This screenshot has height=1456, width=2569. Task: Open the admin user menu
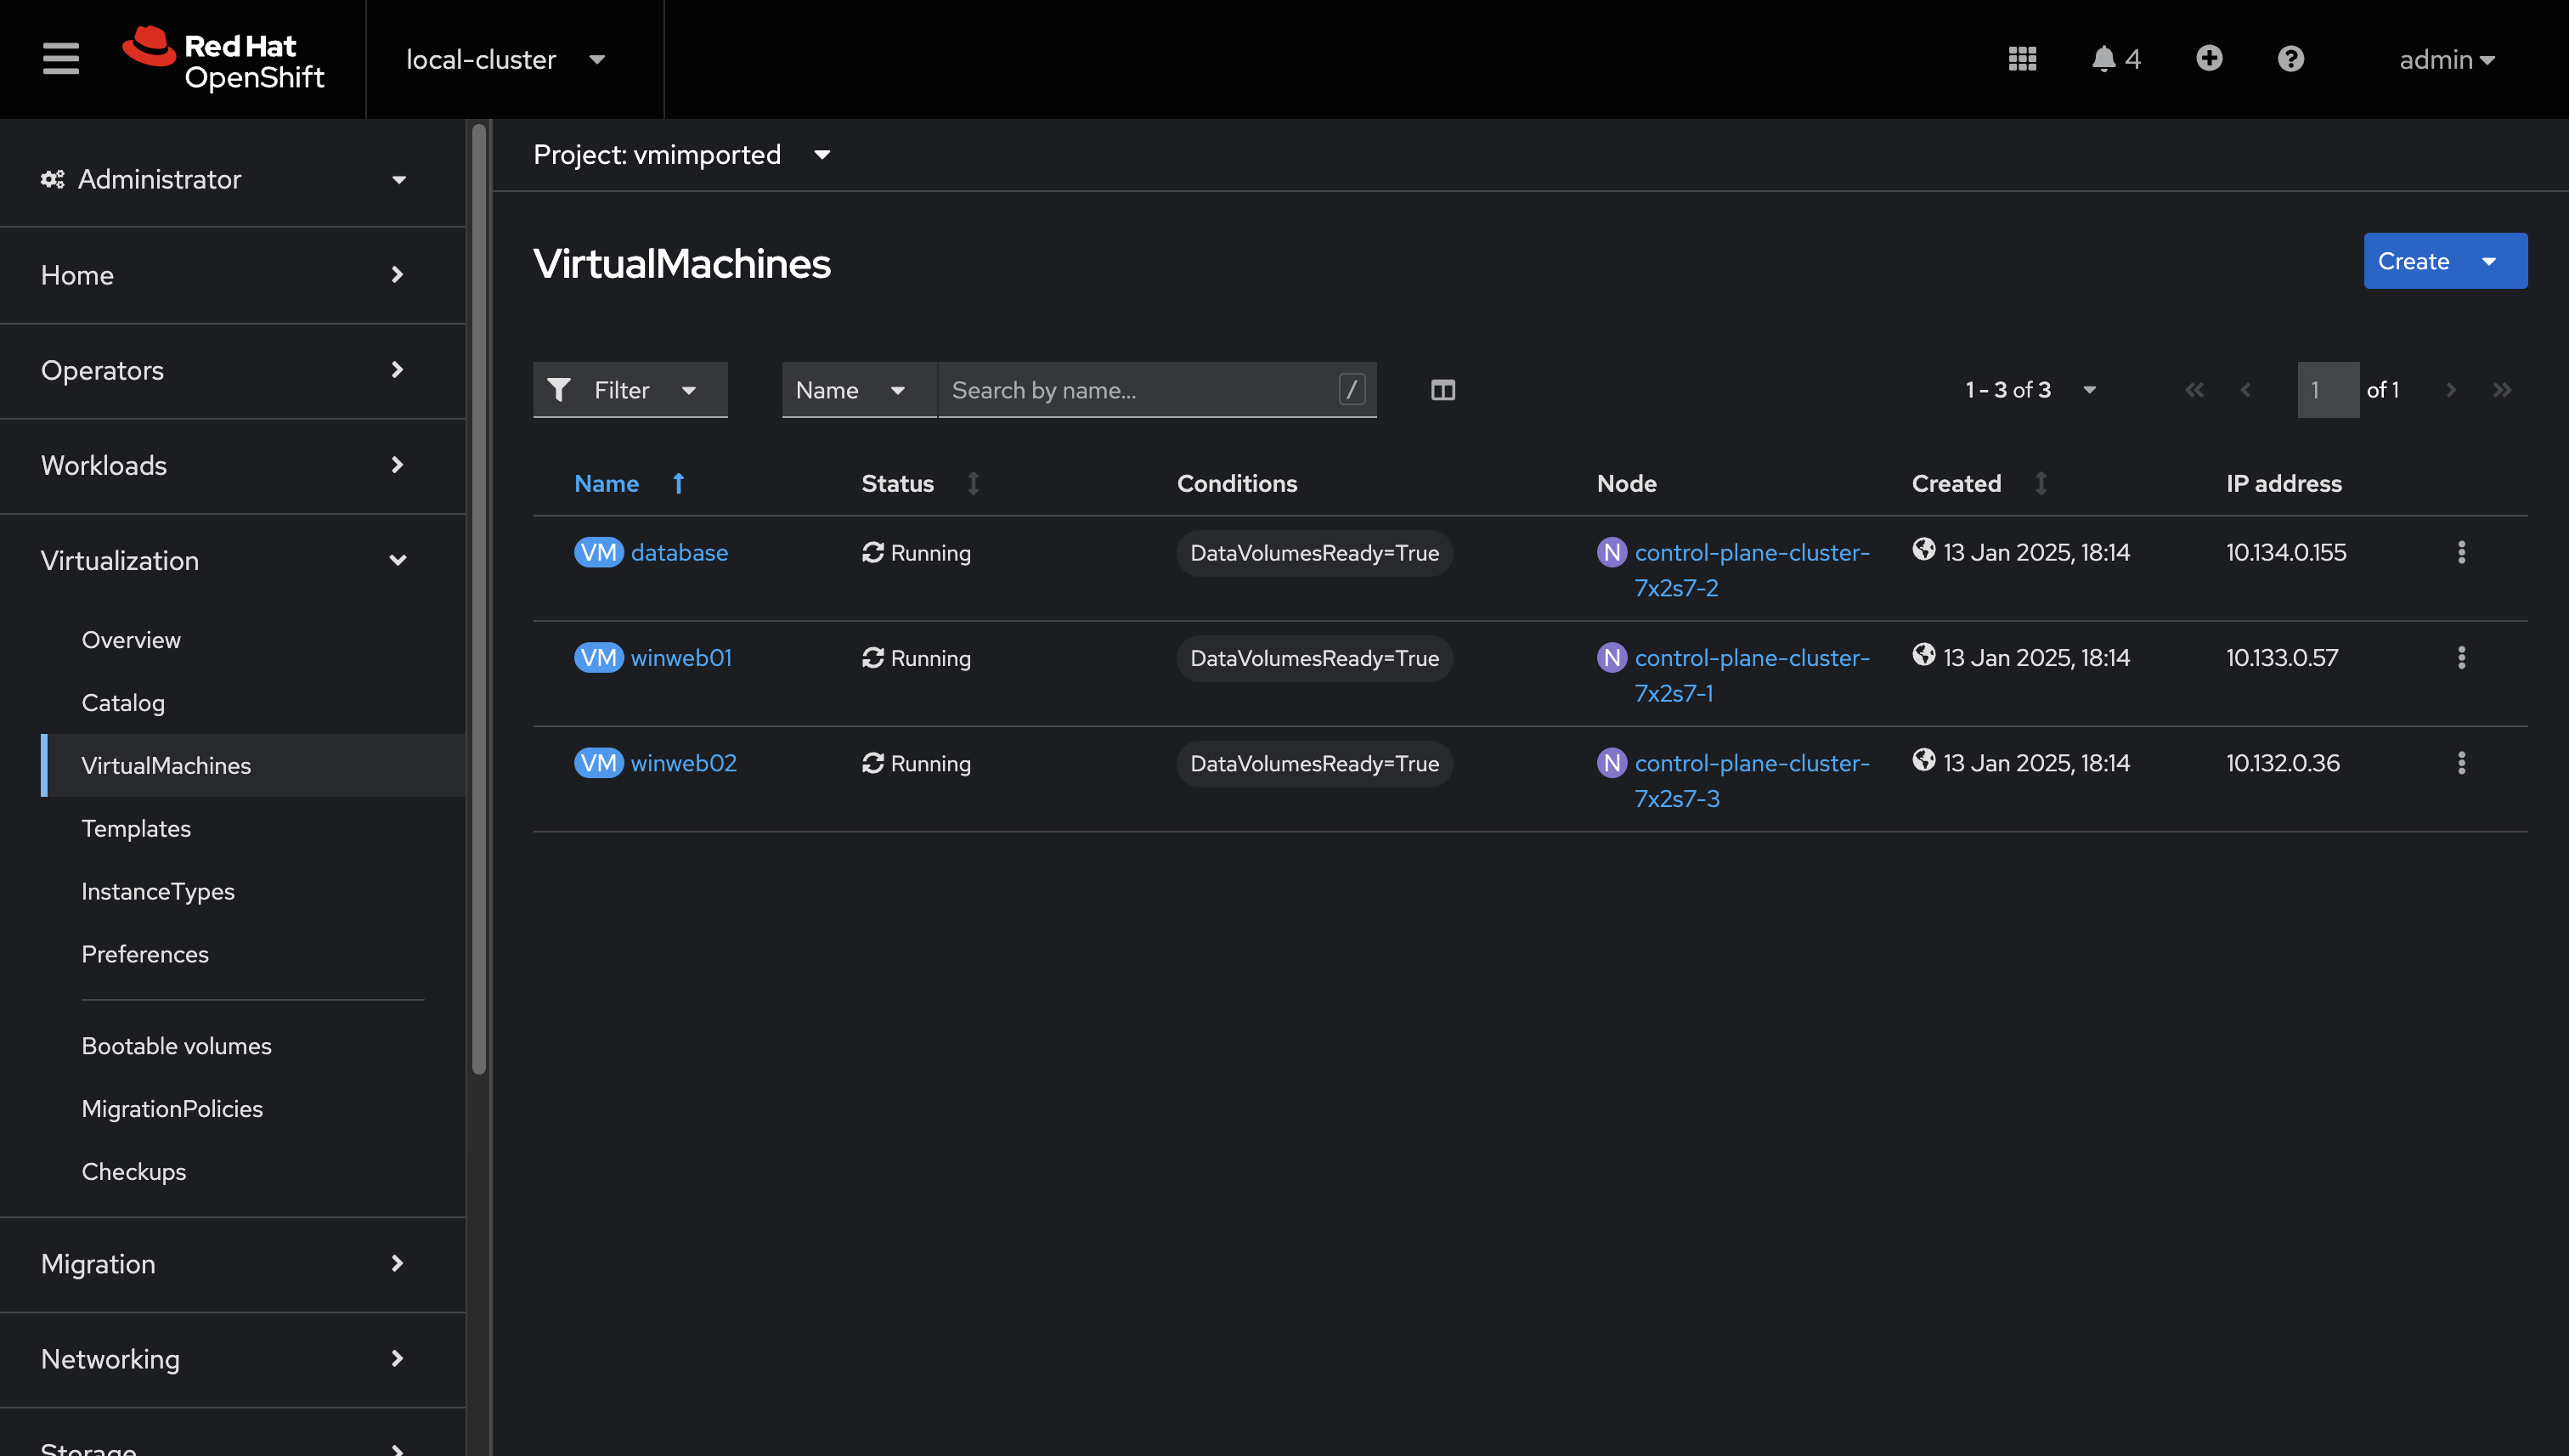(2446, 59)
